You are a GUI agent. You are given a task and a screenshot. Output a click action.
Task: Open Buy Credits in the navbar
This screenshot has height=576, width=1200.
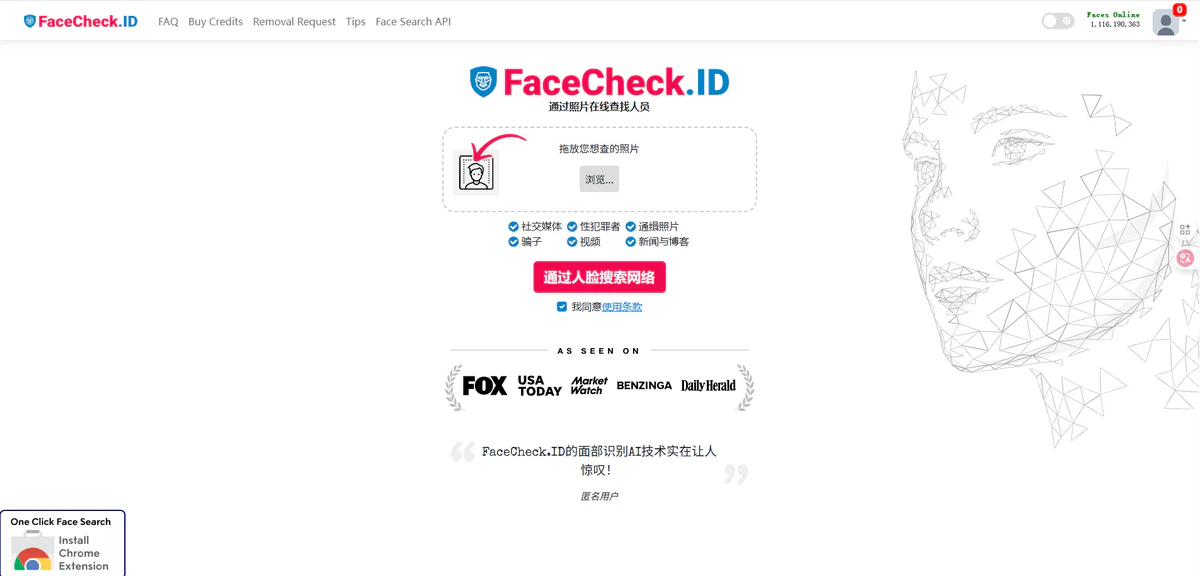[x=216, y=22]
